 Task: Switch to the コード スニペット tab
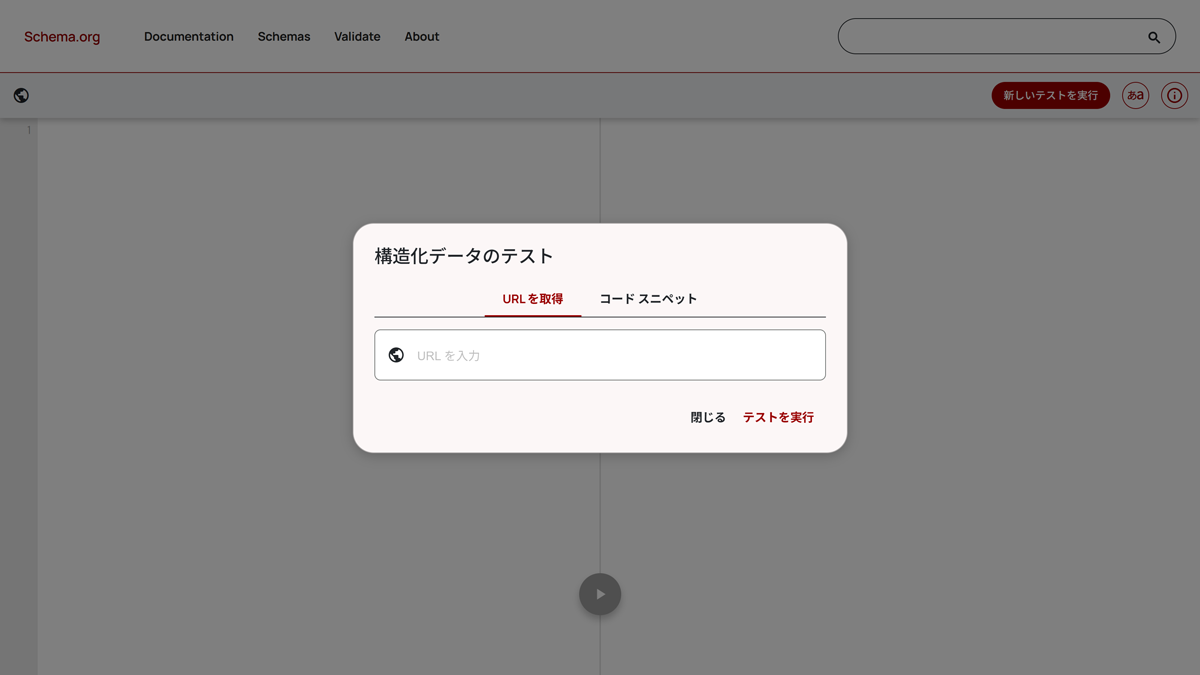point(648,298)
